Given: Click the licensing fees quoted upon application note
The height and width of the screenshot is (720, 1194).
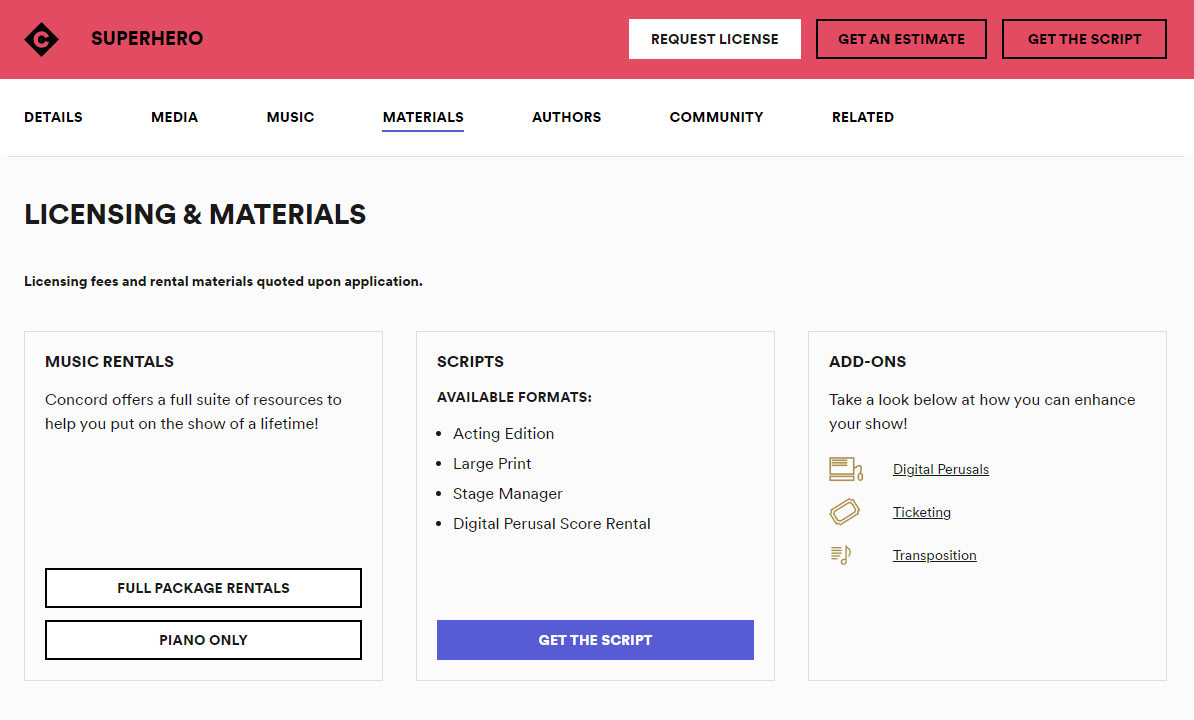Looking at the screenshot, I should coord(223,282).
